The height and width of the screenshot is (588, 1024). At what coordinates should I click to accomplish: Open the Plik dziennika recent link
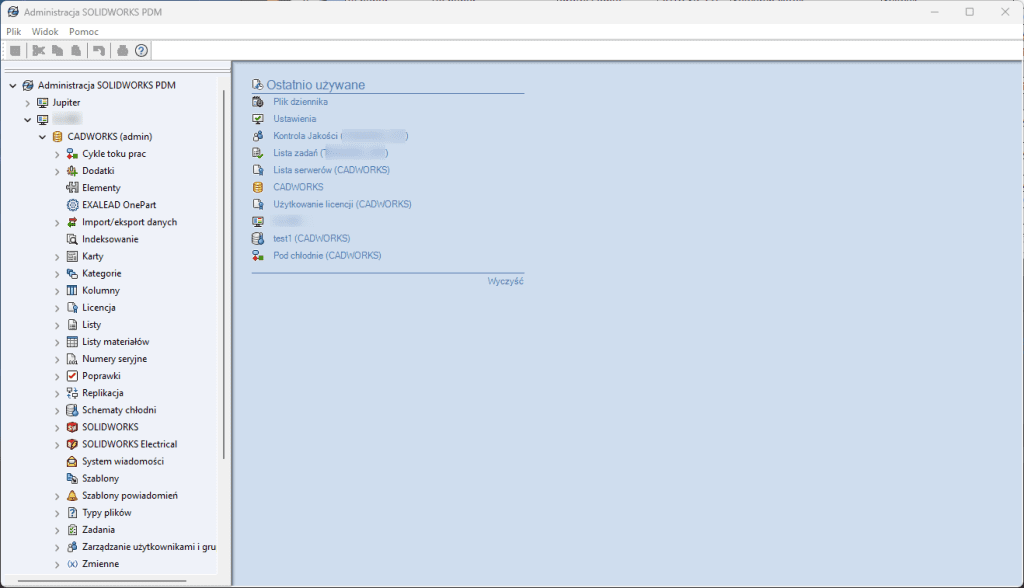[300, 102]
